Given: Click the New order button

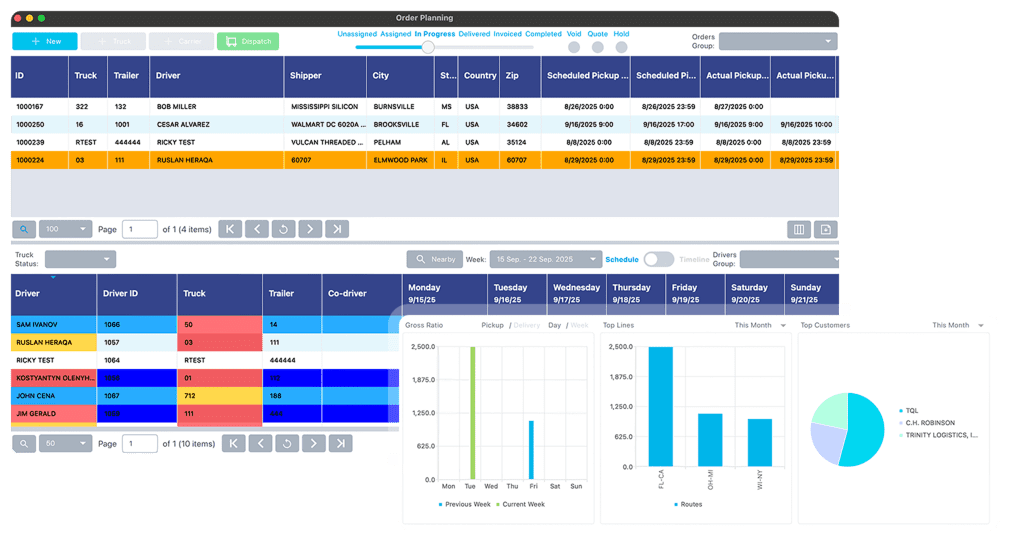Looking at the screenshot, I should coord(44,42).
